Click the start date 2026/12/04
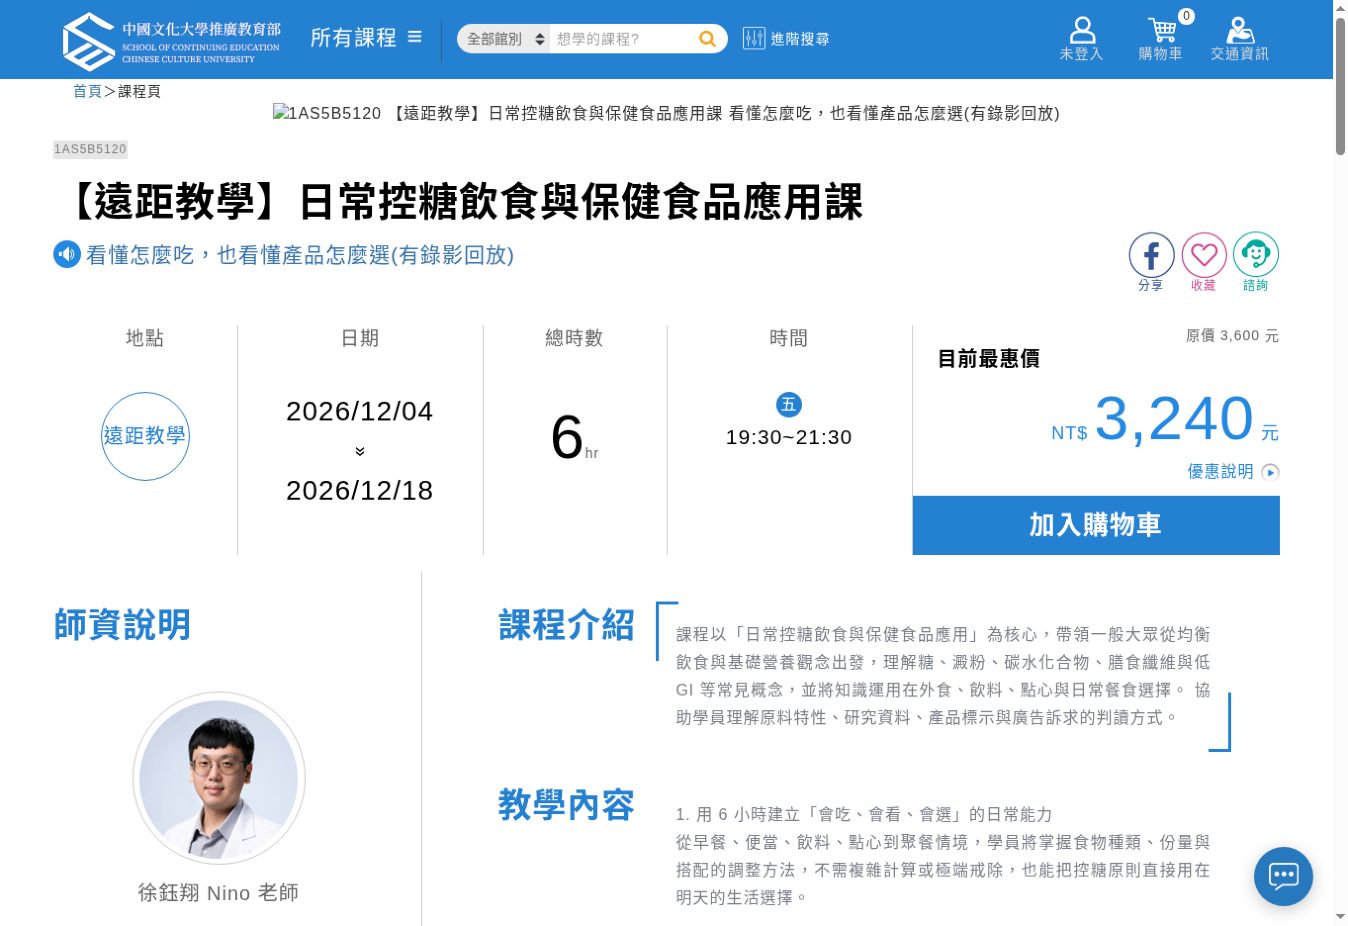Image resolution: width=1348 pixels, height=926 pixels. pyautogui.click(x=360, y=411)
